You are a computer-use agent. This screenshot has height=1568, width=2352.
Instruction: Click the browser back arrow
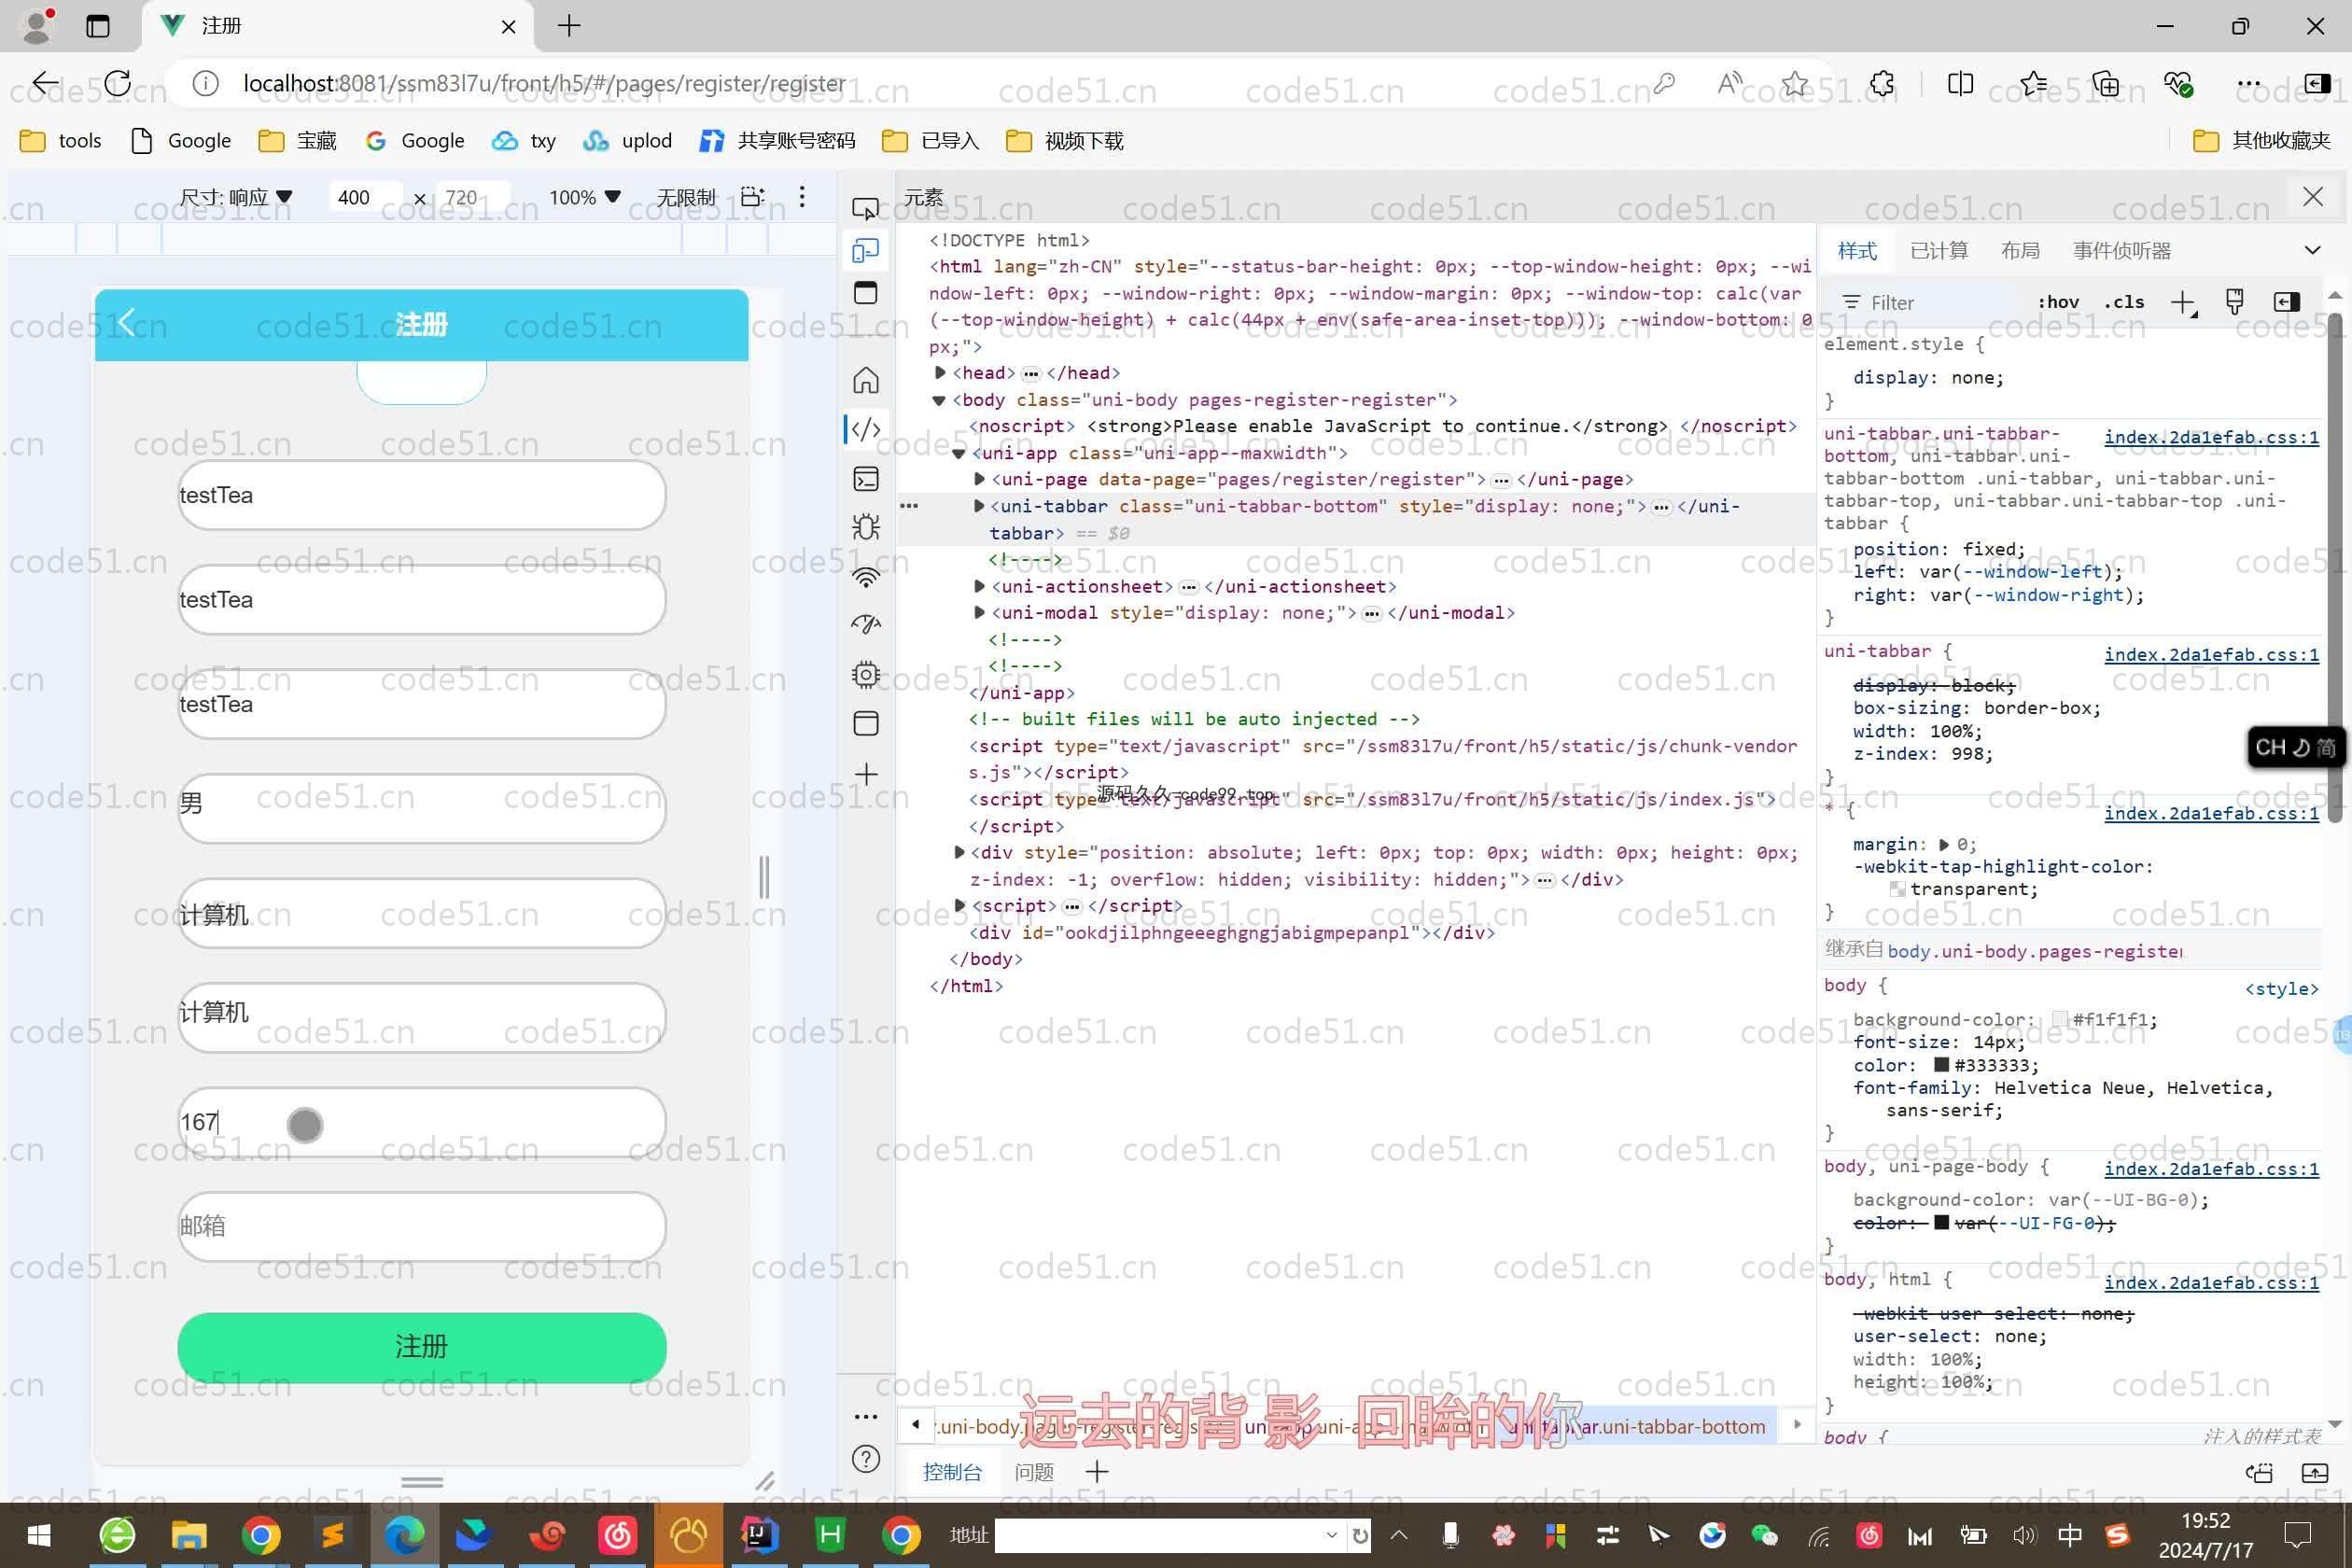45,83
